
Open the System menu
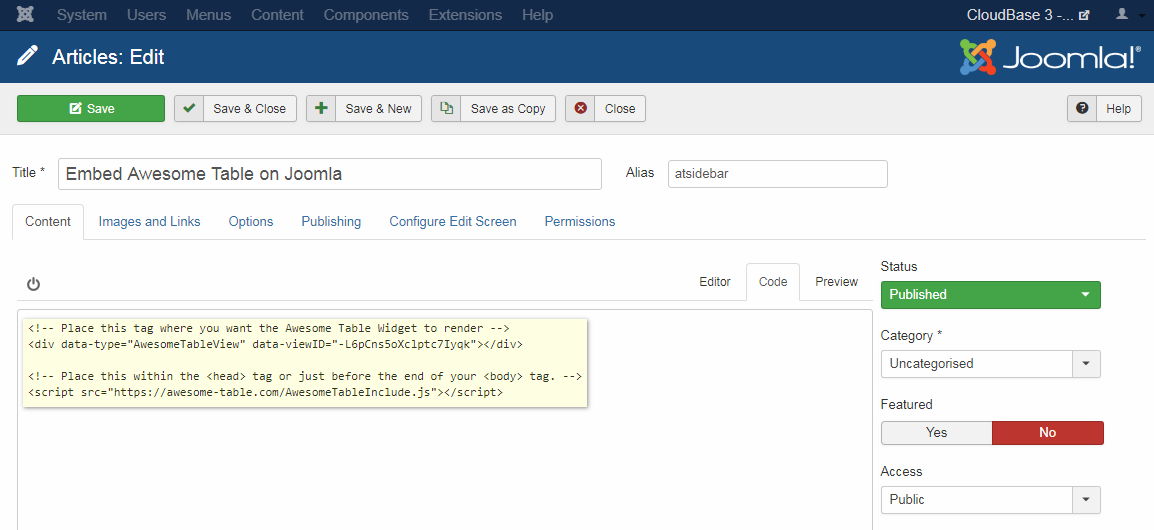pyautogui.click(x=82, y=15)
